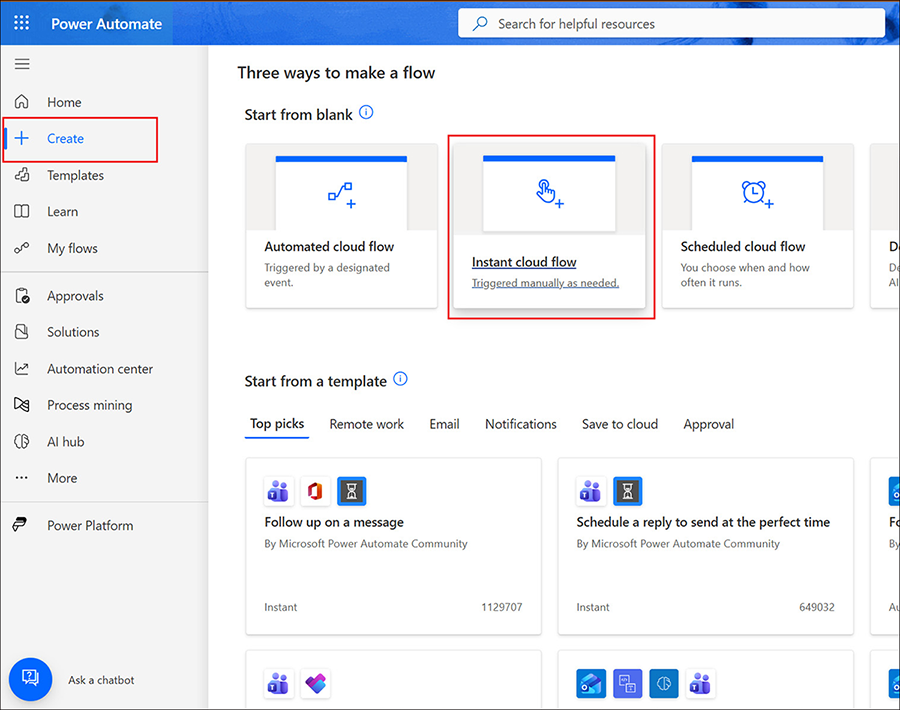Collapse the navigation with the hamburger icon
The height and width of the screenshot is (710, 900).
tap(22, 64)
